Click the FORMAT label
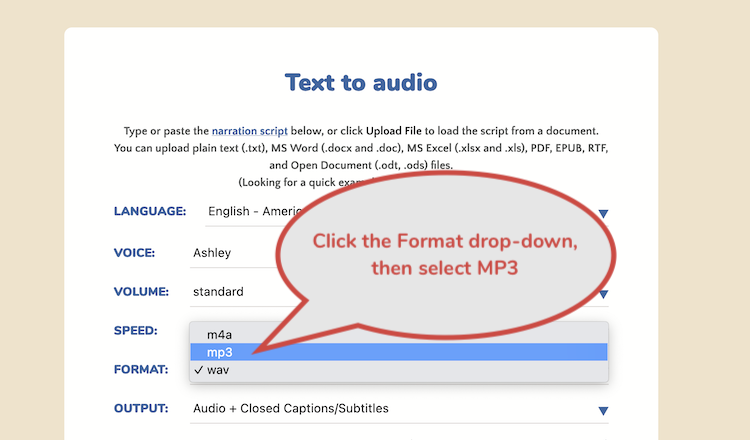This screenshot has width=750, height=440. point(141,370)
